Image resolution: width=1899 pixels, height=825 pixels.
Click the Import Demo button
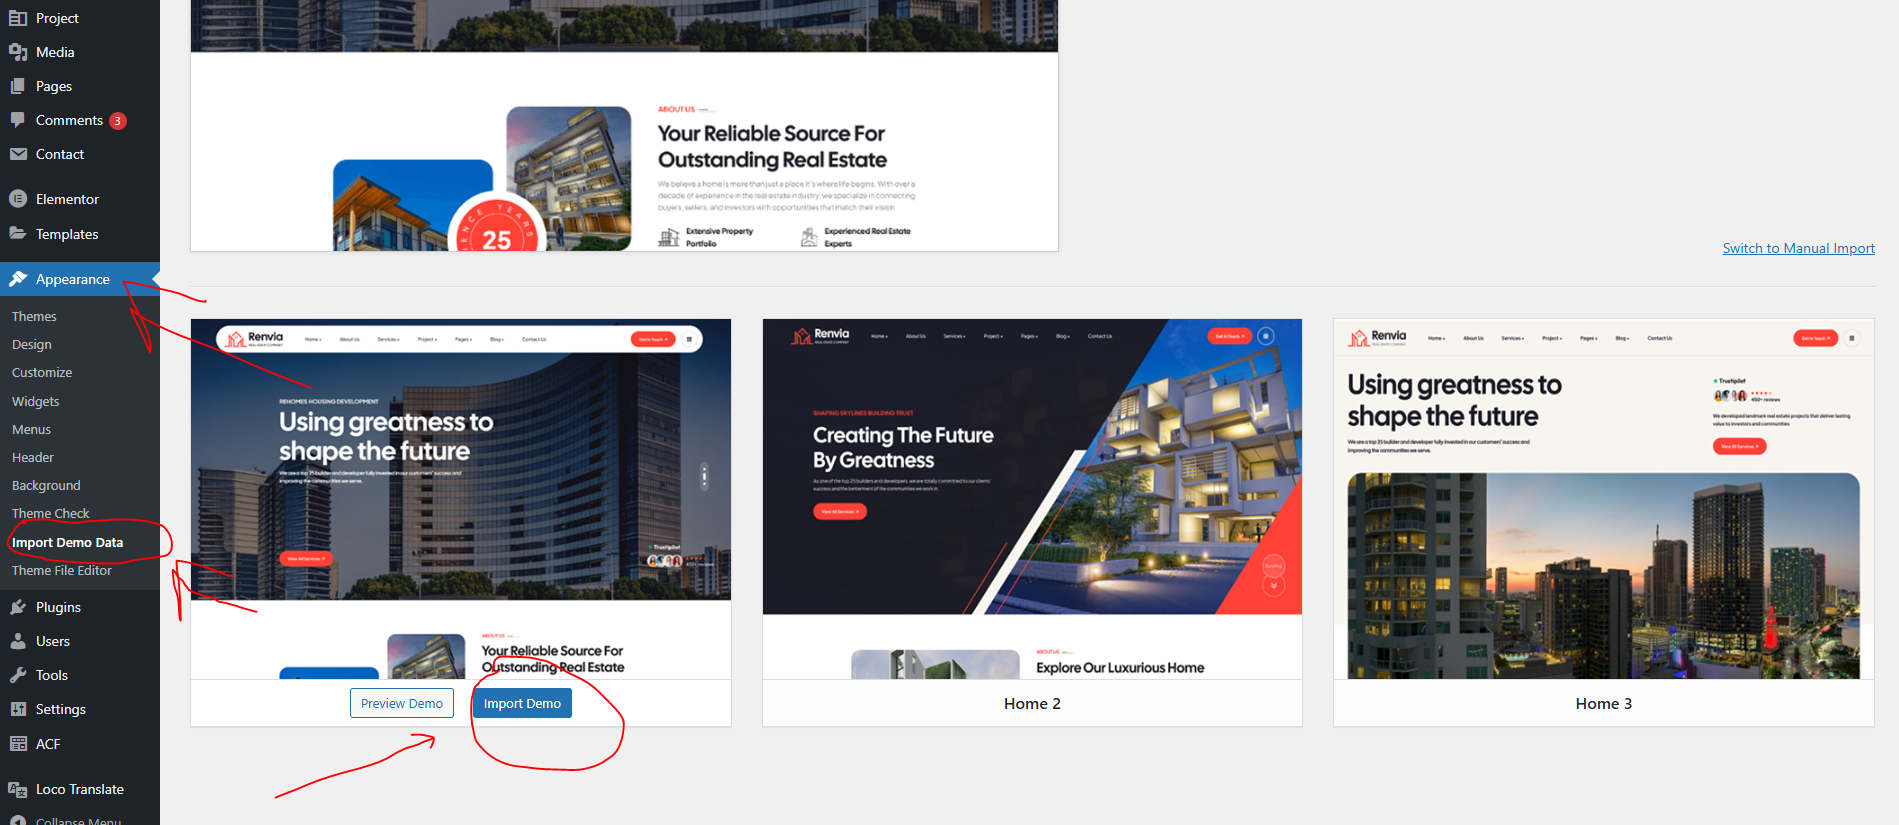point(522,703)
